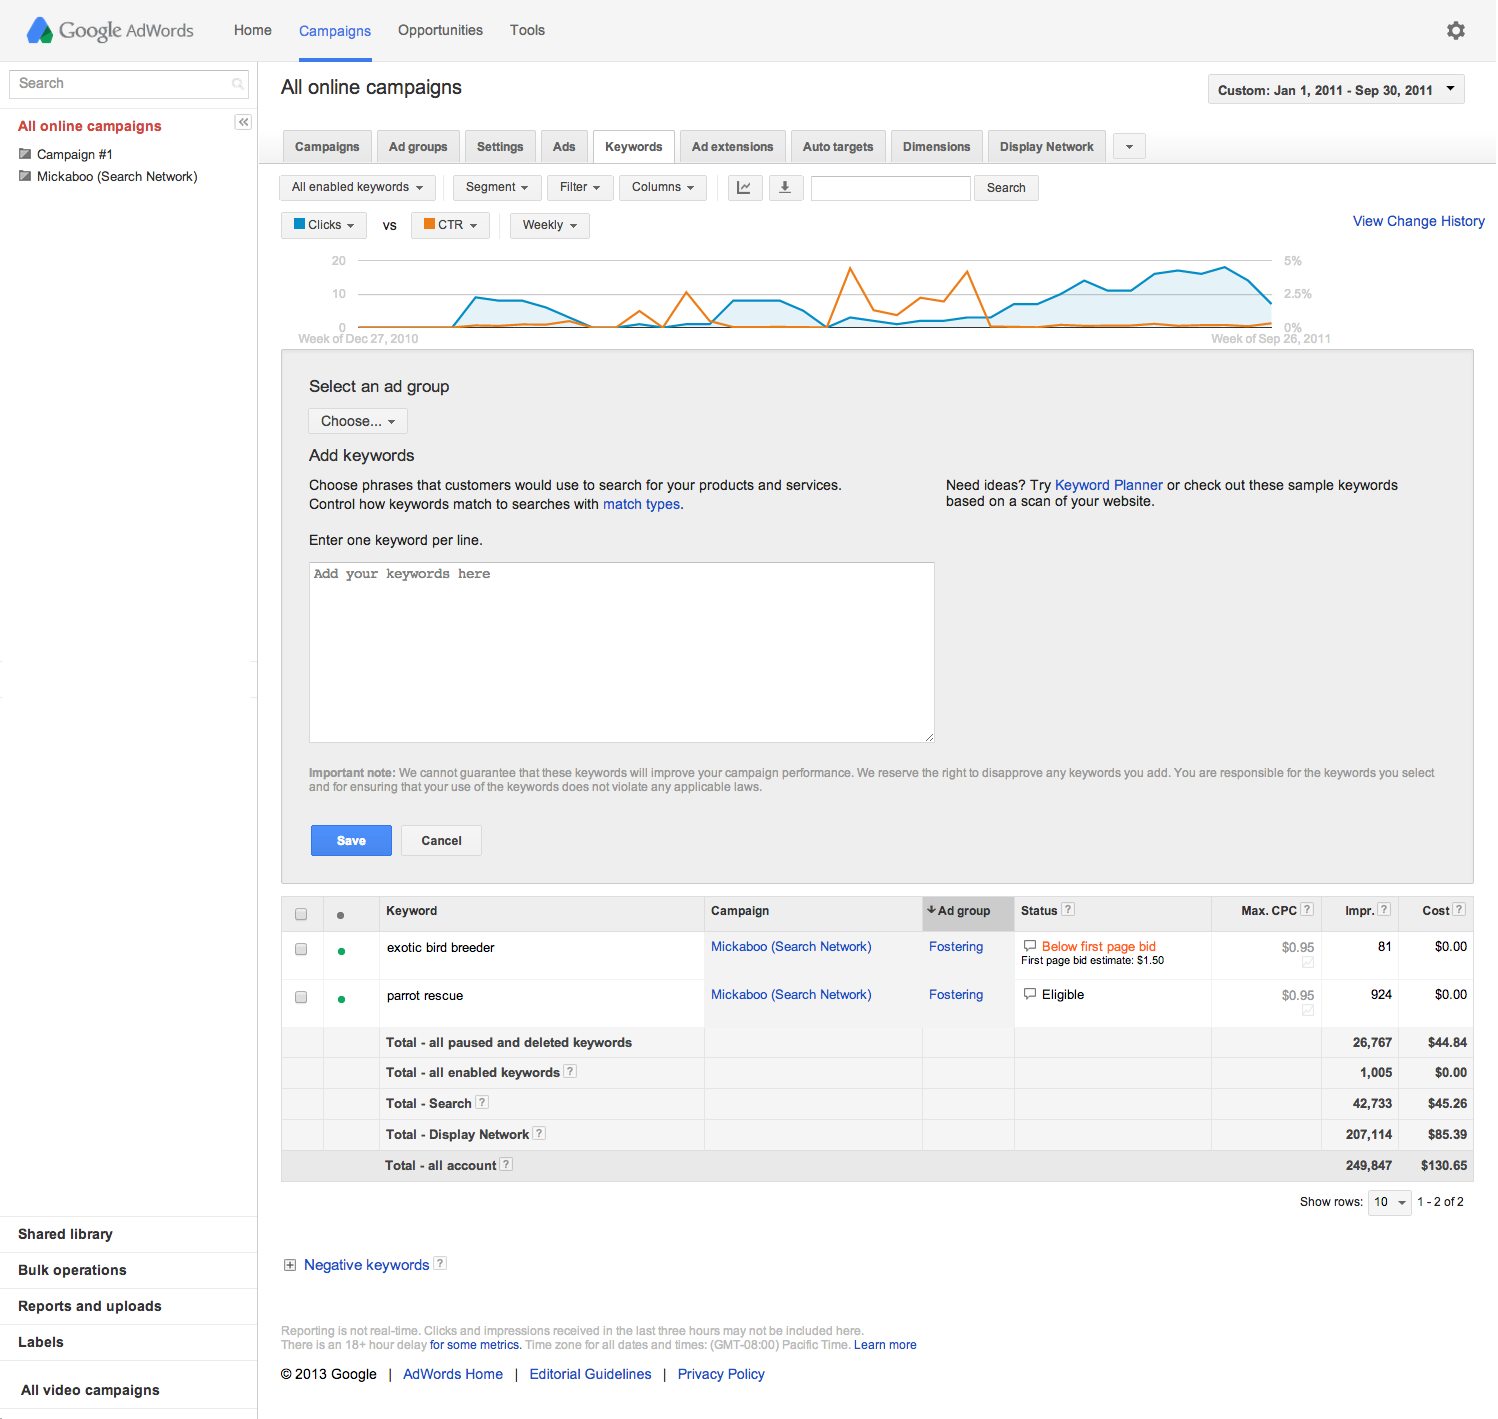The height and width of the screenshot is (1419, 1498).
Task: Open the Show rows 10 dropdown
Action: [1390, 1202]
